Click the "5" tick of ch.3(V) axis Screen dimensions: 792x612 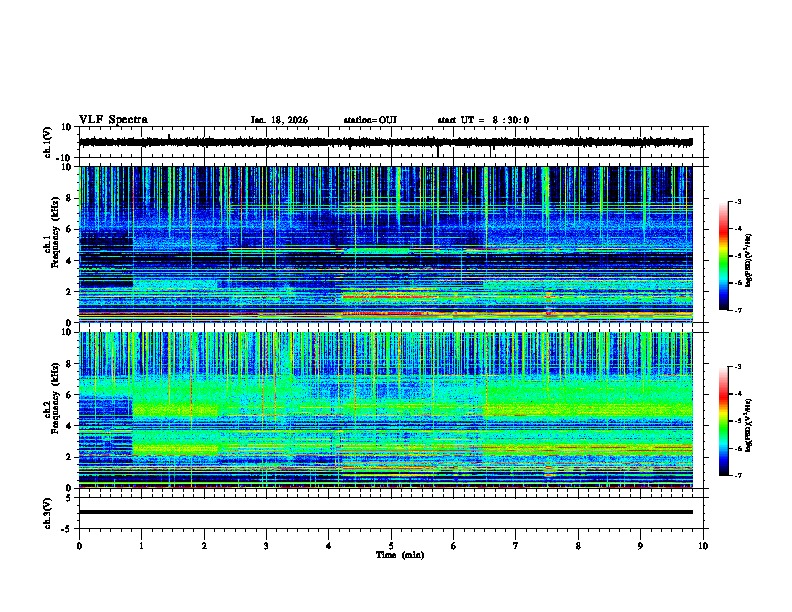[x=69, y=498]
